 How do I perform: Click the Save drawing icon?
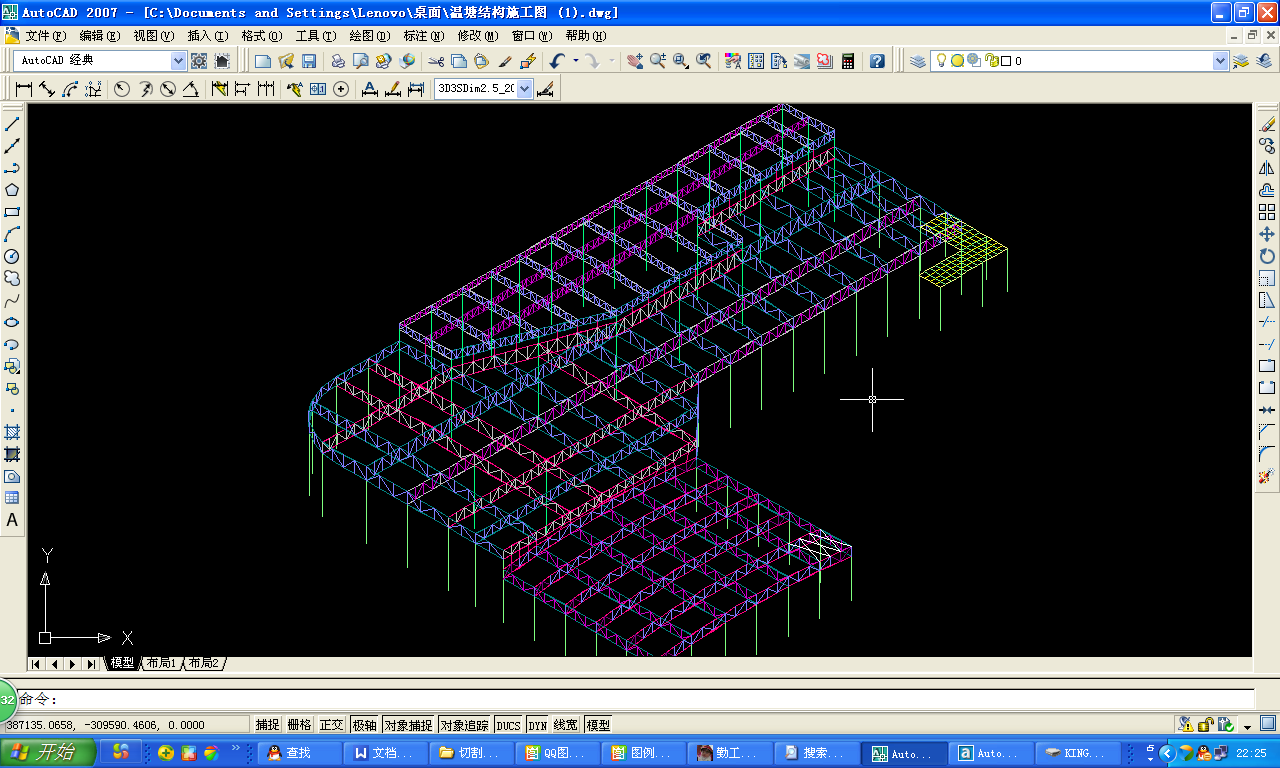click(x=309, y=61)
